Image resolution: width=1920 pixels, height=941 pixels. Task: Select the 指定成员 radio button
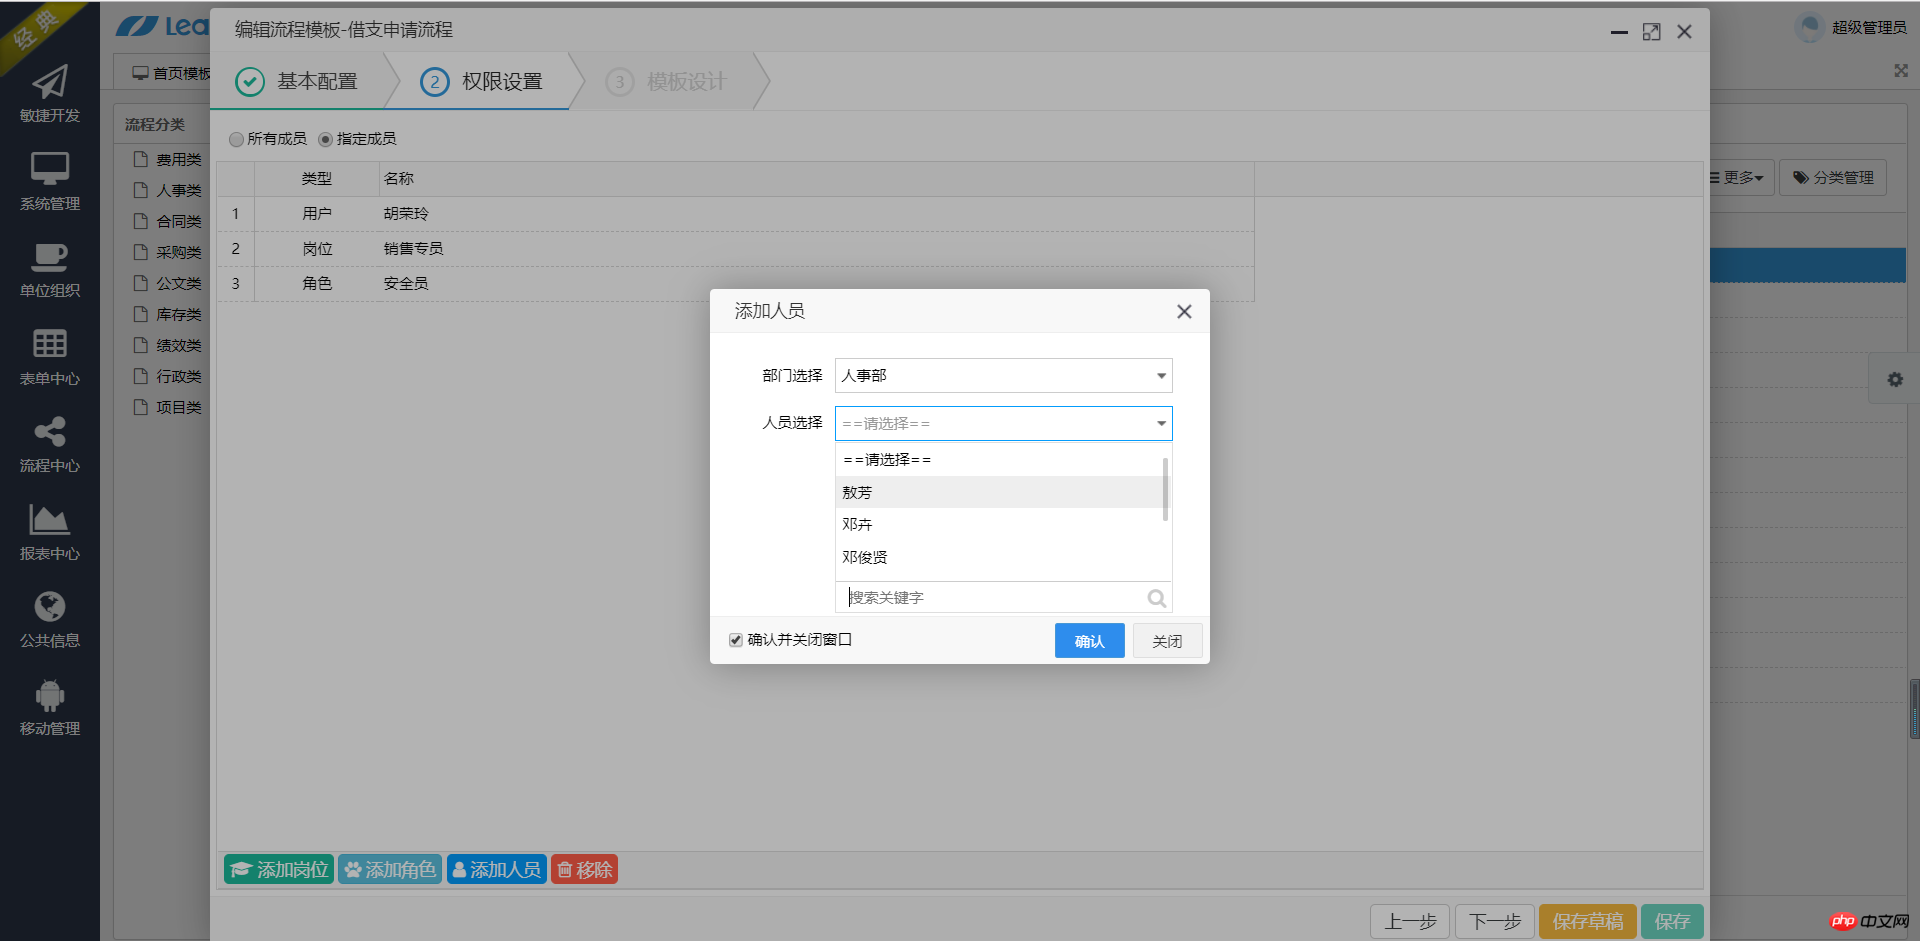click(325, 139)
